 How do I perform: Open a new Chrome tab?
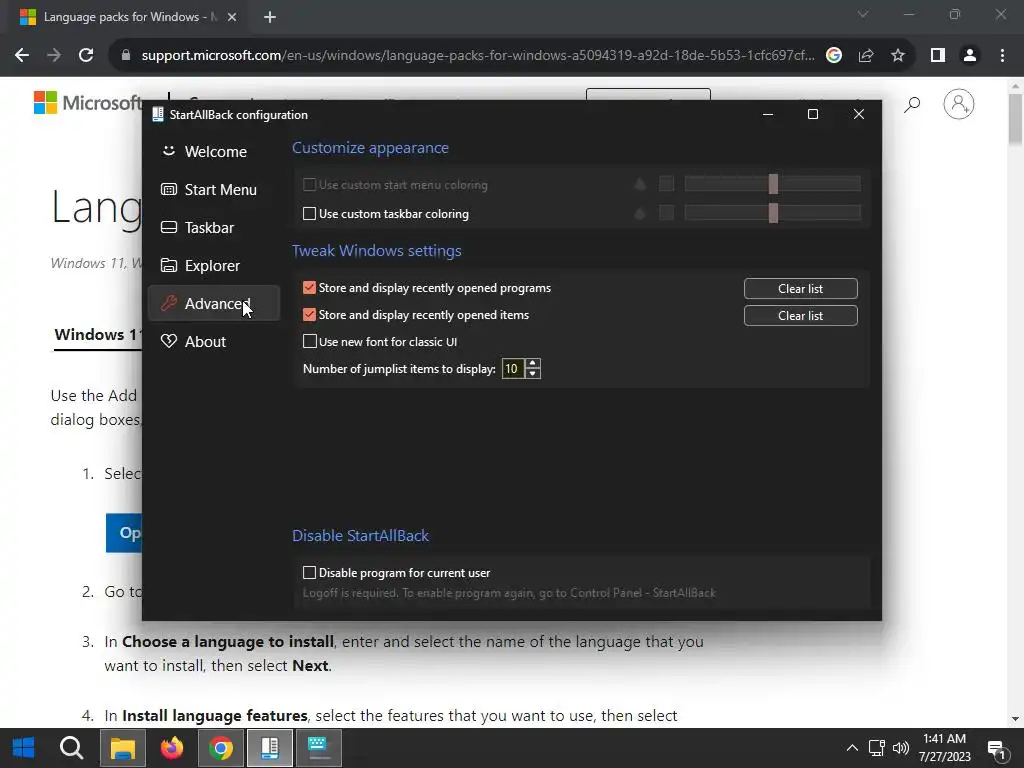pyautogui.click(x=270, y=17)
